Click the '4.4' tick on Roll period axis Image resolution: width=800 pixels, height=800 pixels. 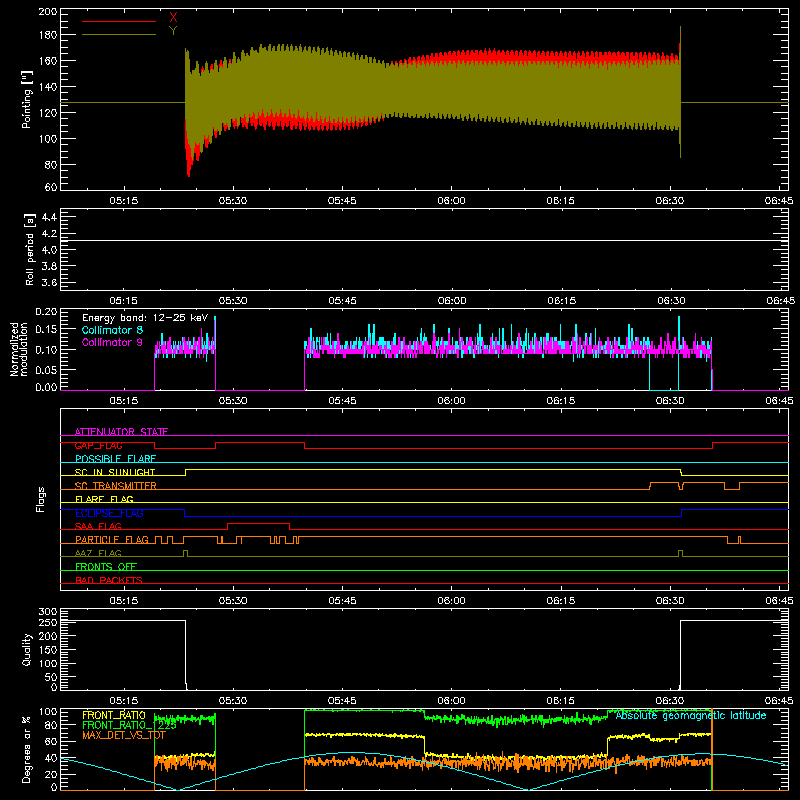coord(49,217)
